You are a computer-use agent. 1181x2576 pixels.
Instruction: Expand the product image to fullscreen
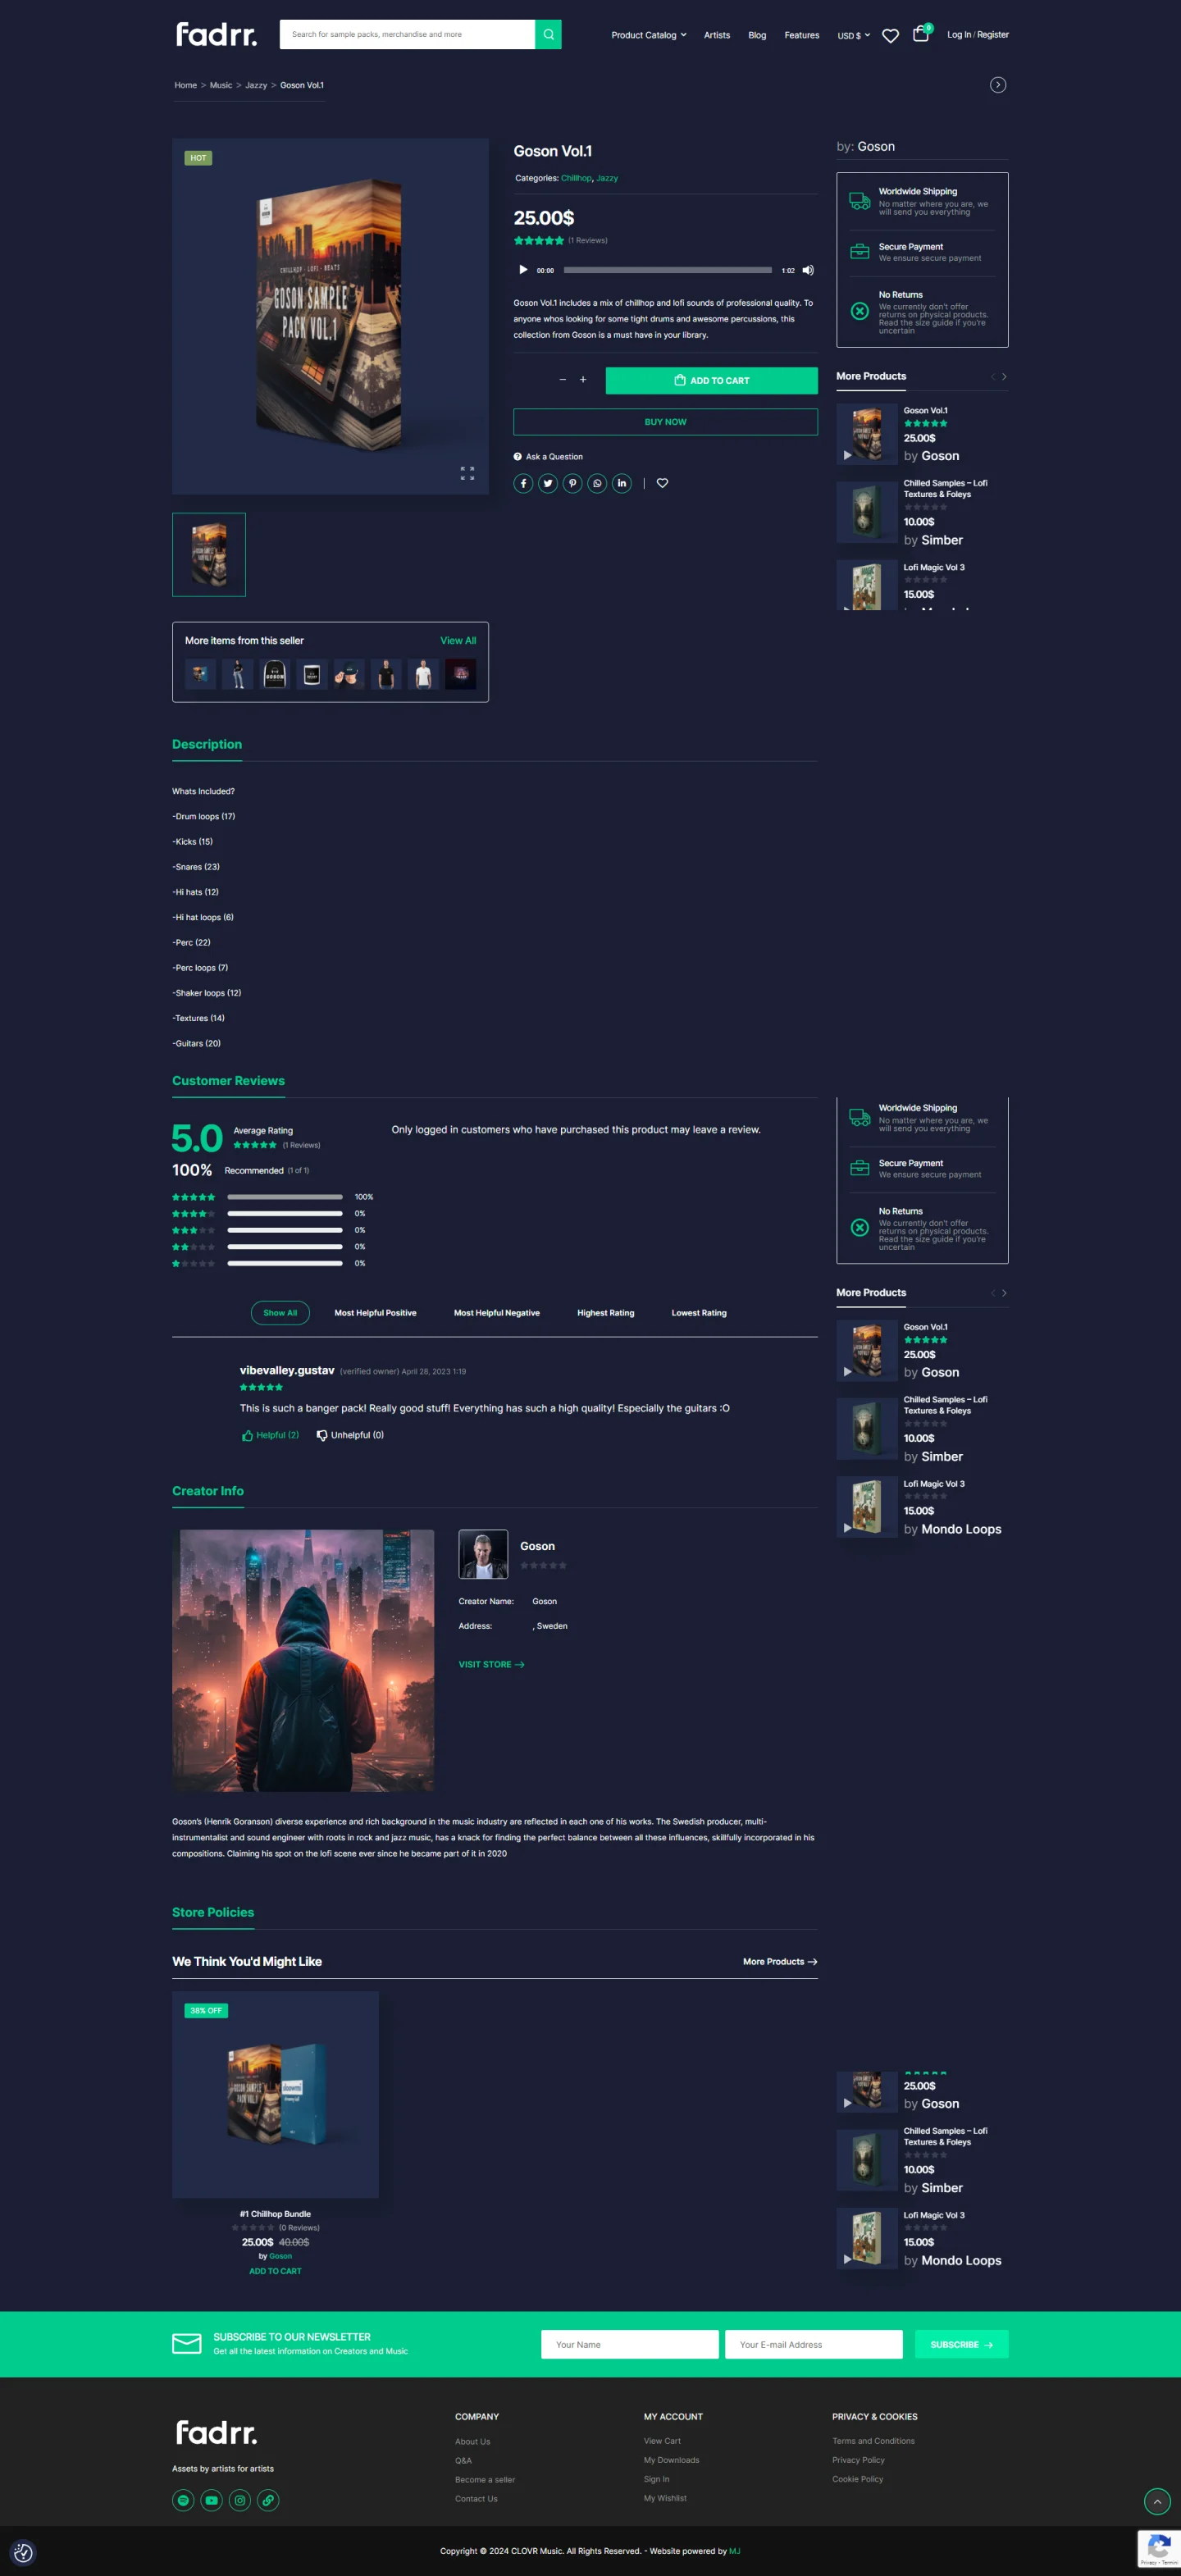click(x=467, y=473)
